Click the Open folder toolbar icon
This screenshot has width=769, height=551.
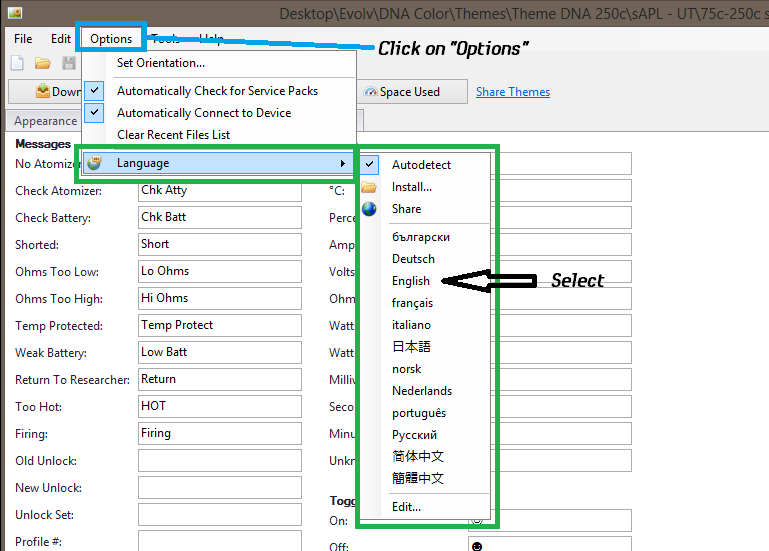click(x=43, y=63)
